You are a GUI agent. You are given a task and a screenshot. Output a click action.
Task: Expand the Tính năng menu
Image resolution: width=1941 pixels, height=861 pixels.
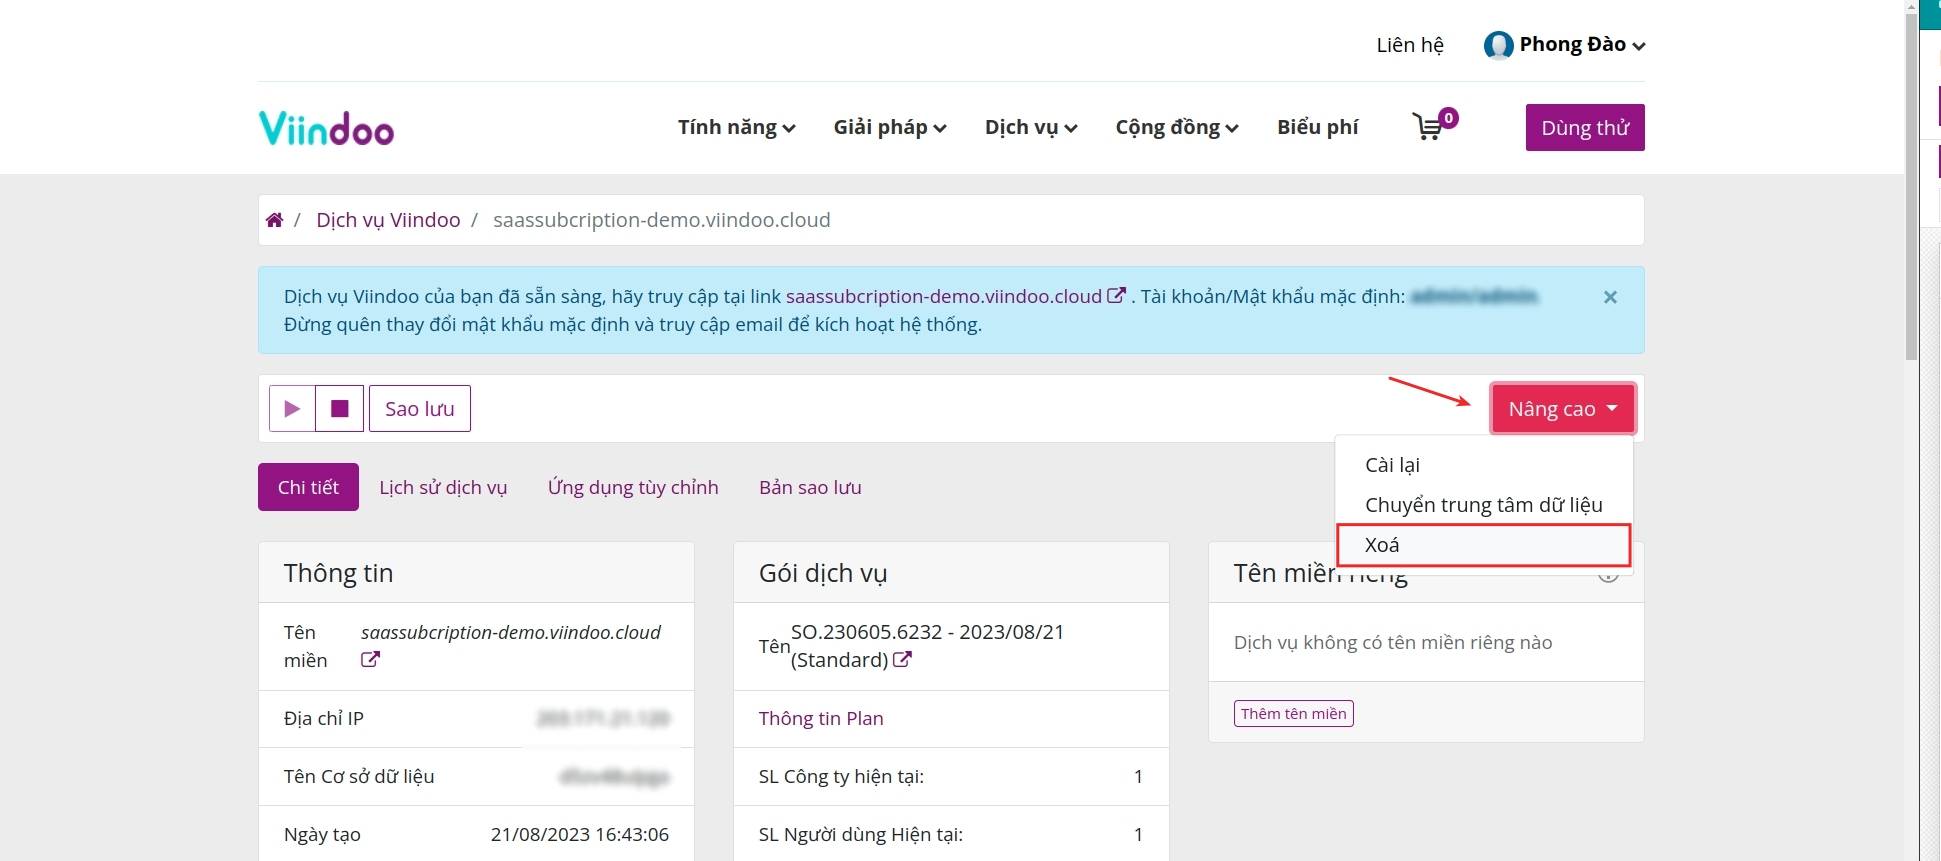point(737,127)
